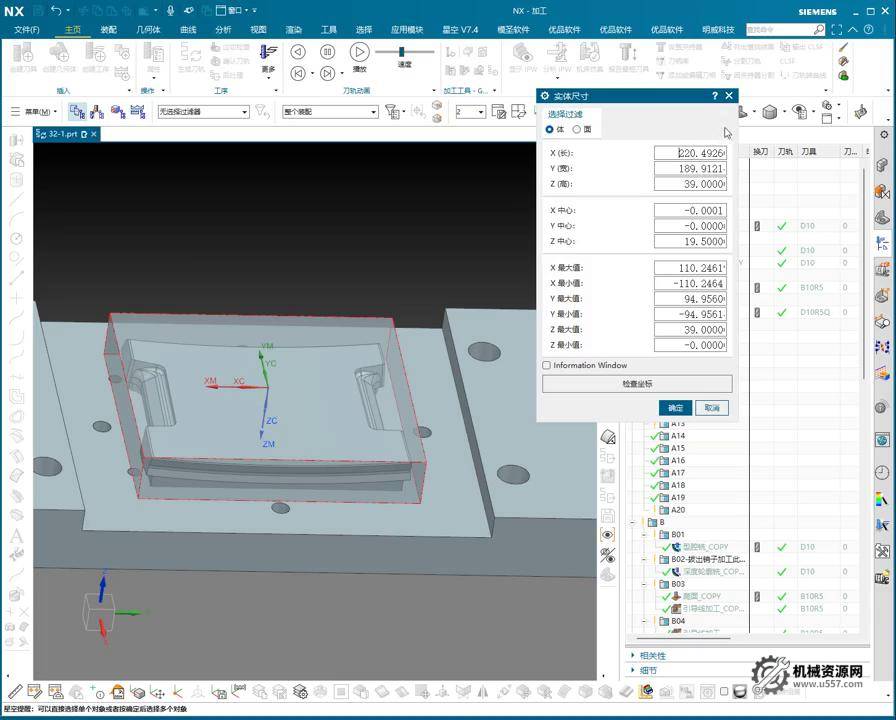
Task: Click the hide-objects crossed eye icon
Action: point(607,555)
